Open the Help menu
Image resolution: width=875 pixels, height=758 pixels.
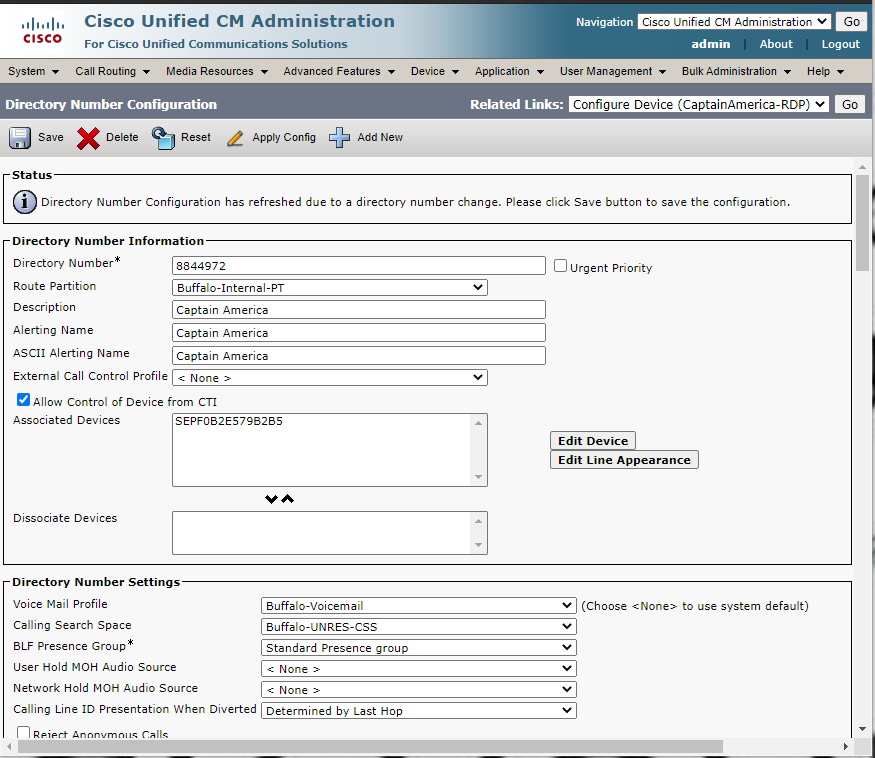click(825, 71)
